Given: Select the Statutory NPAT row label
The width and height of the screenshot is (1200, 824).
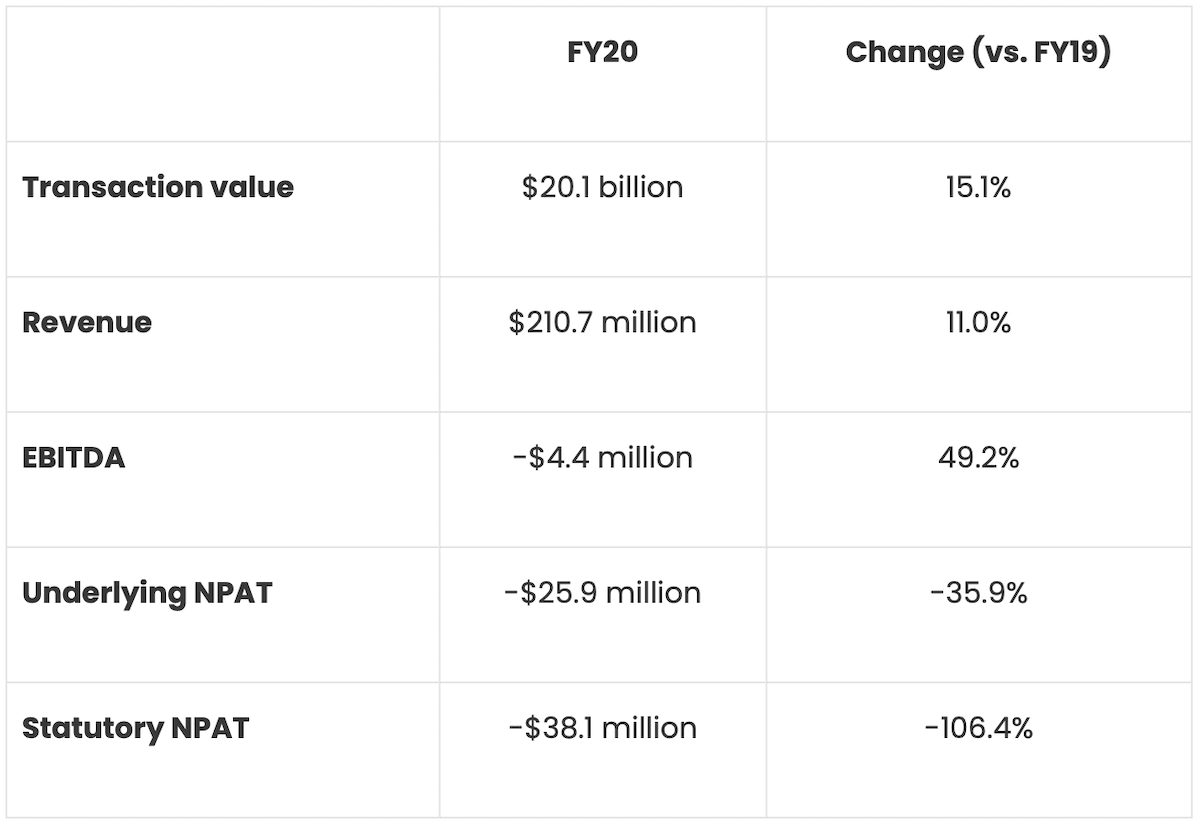Looking at the screenshot, I should point(135,727).
